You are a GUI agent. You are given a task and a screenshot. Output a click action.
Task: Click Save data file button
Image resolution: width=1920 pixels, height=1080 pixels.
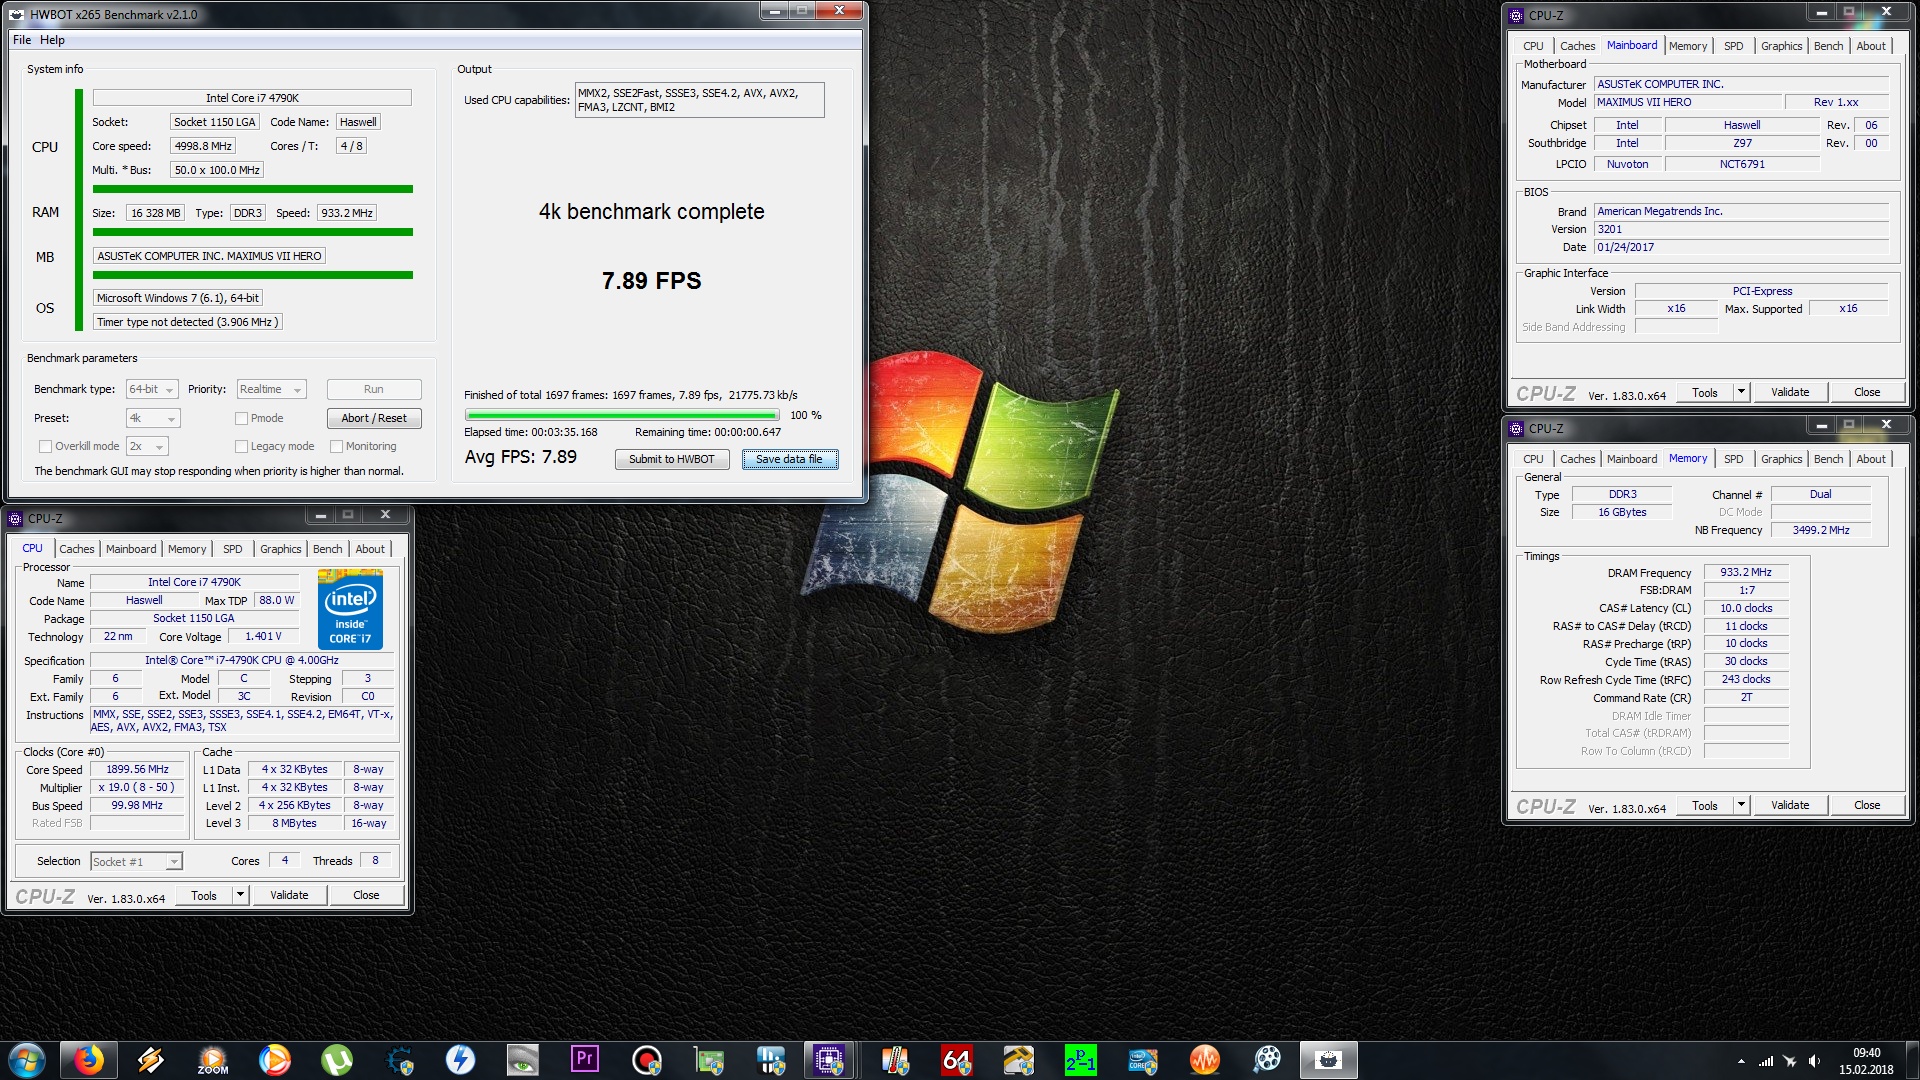pos(789,459)
